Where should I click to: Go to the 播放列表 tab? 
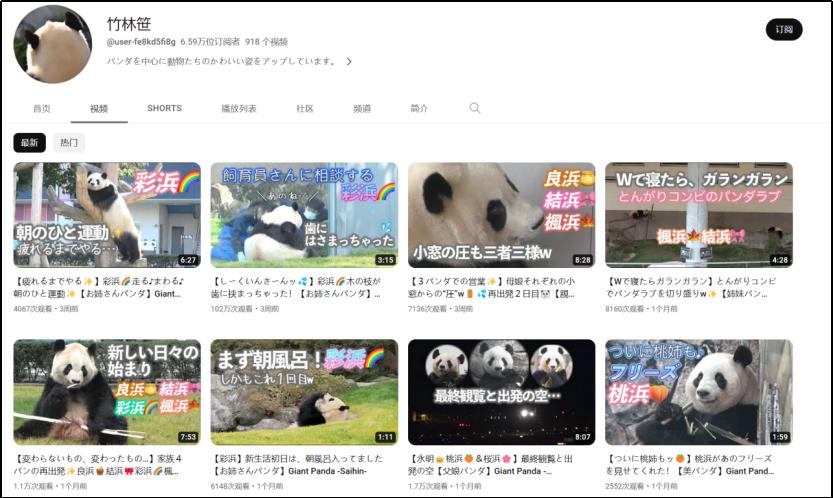tap(239, 108)
